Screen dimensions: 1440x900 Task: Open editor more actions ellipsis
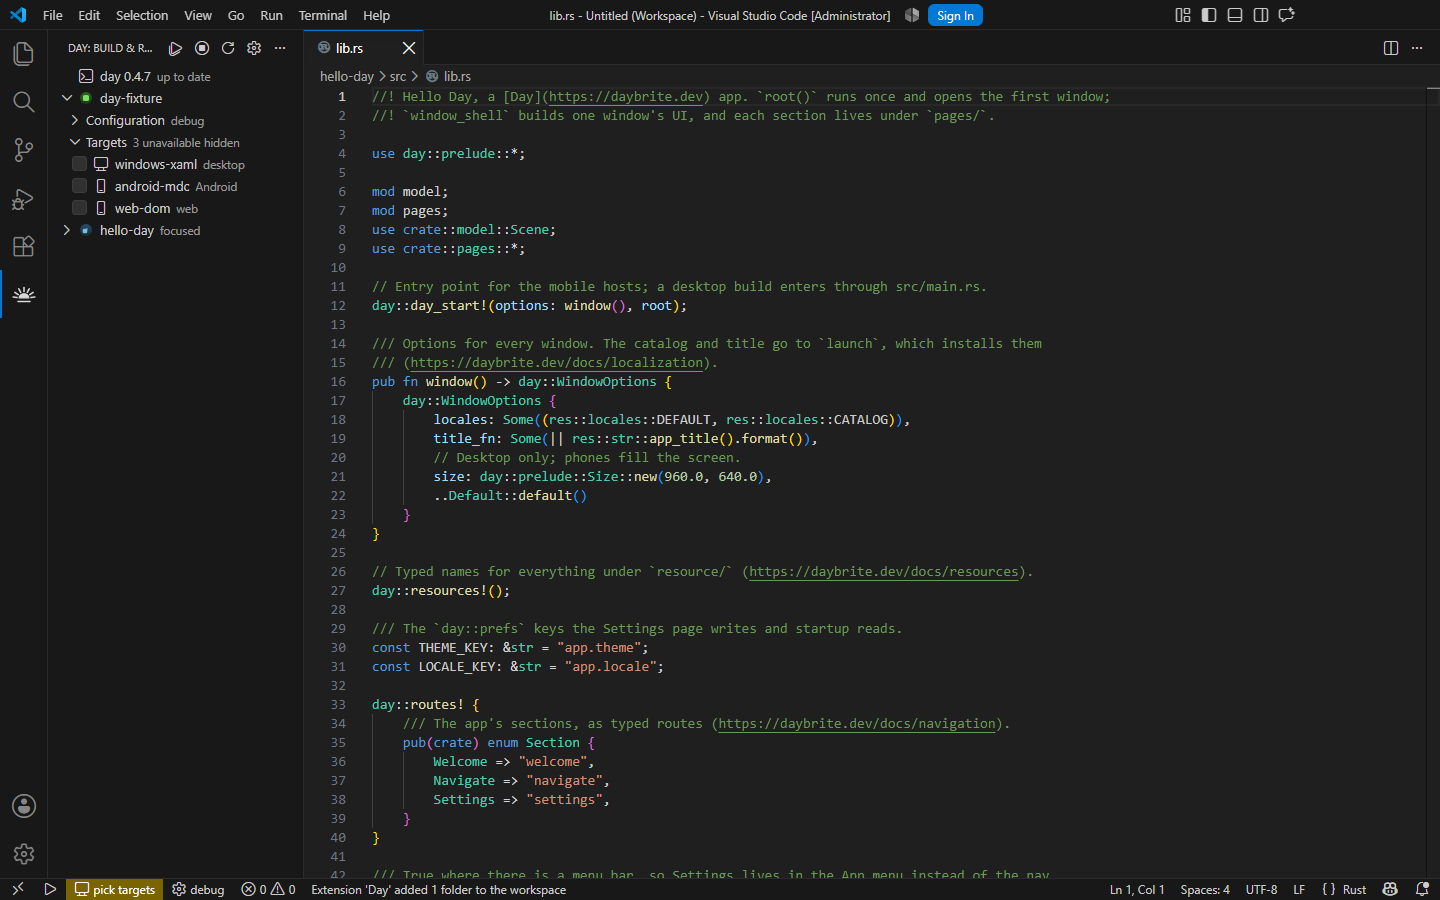point(1417,48)
